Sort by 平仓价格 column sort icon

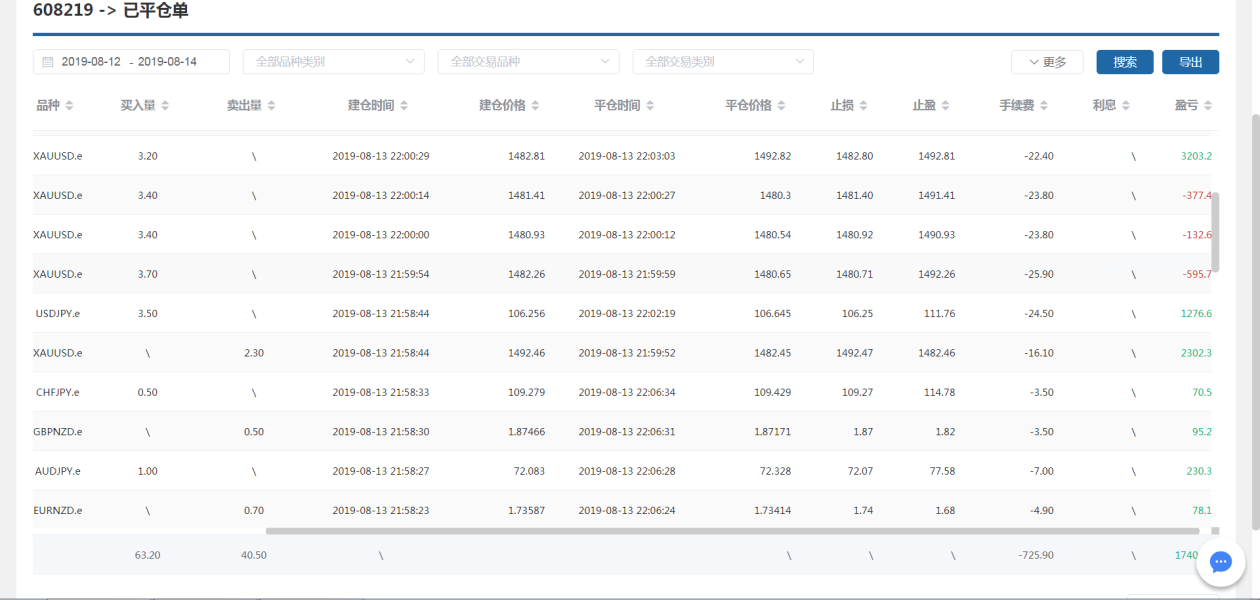coord(781,106)
